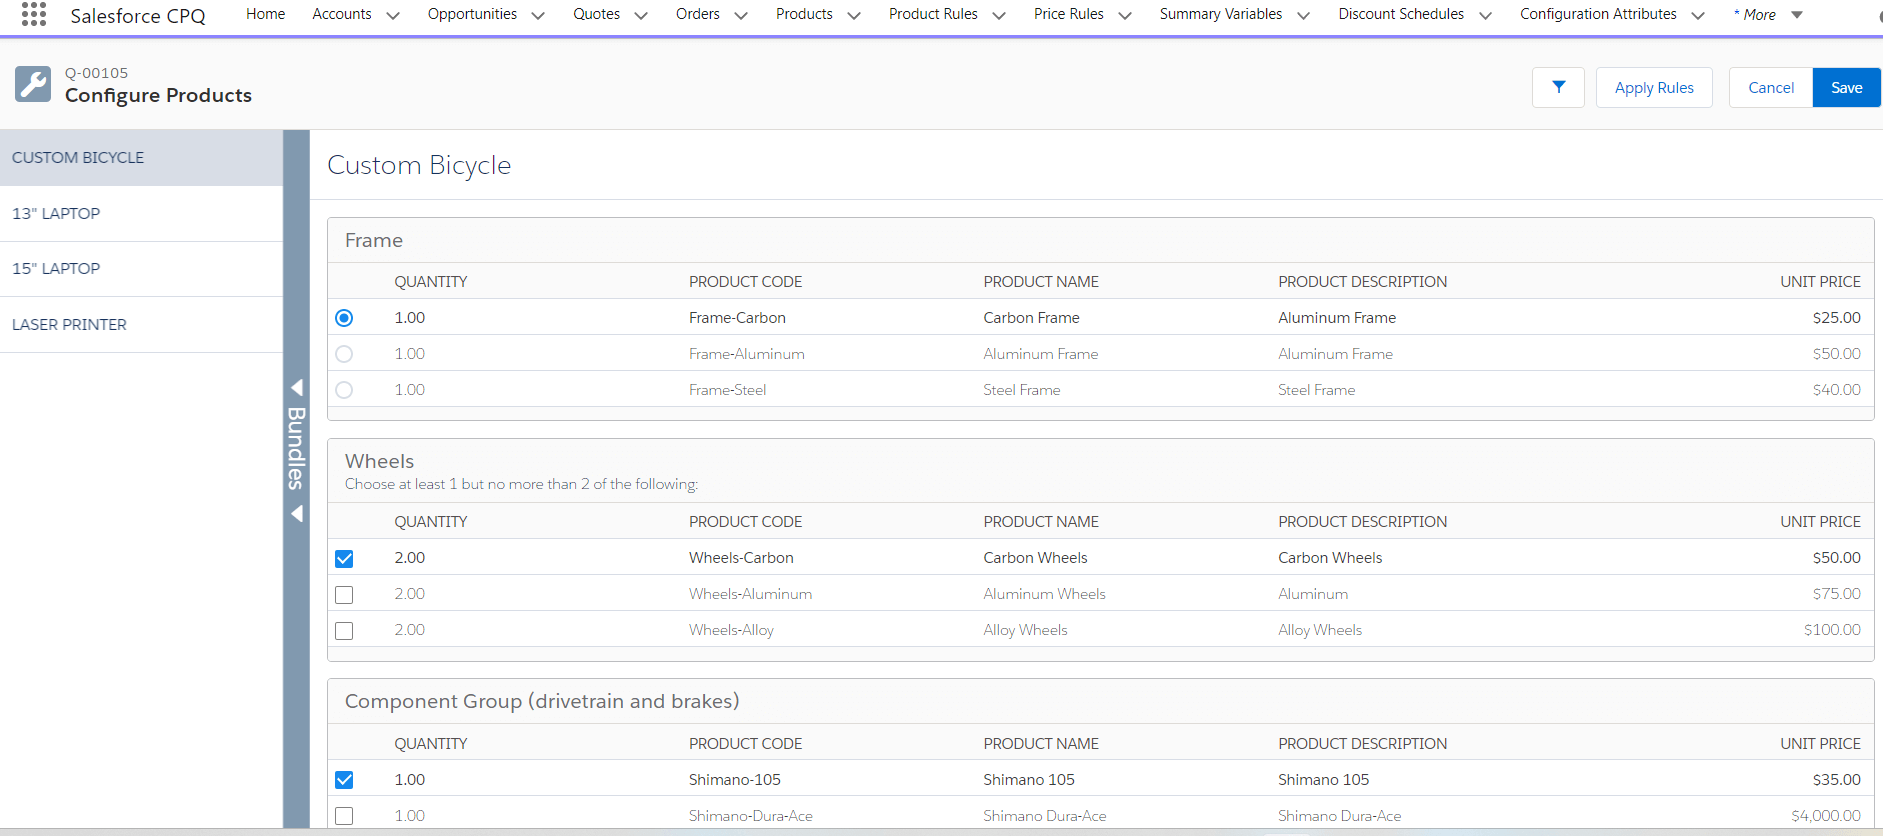Open the App Launcher grid icon
This screenshot has width=1883, height=836.
[34, 14]
